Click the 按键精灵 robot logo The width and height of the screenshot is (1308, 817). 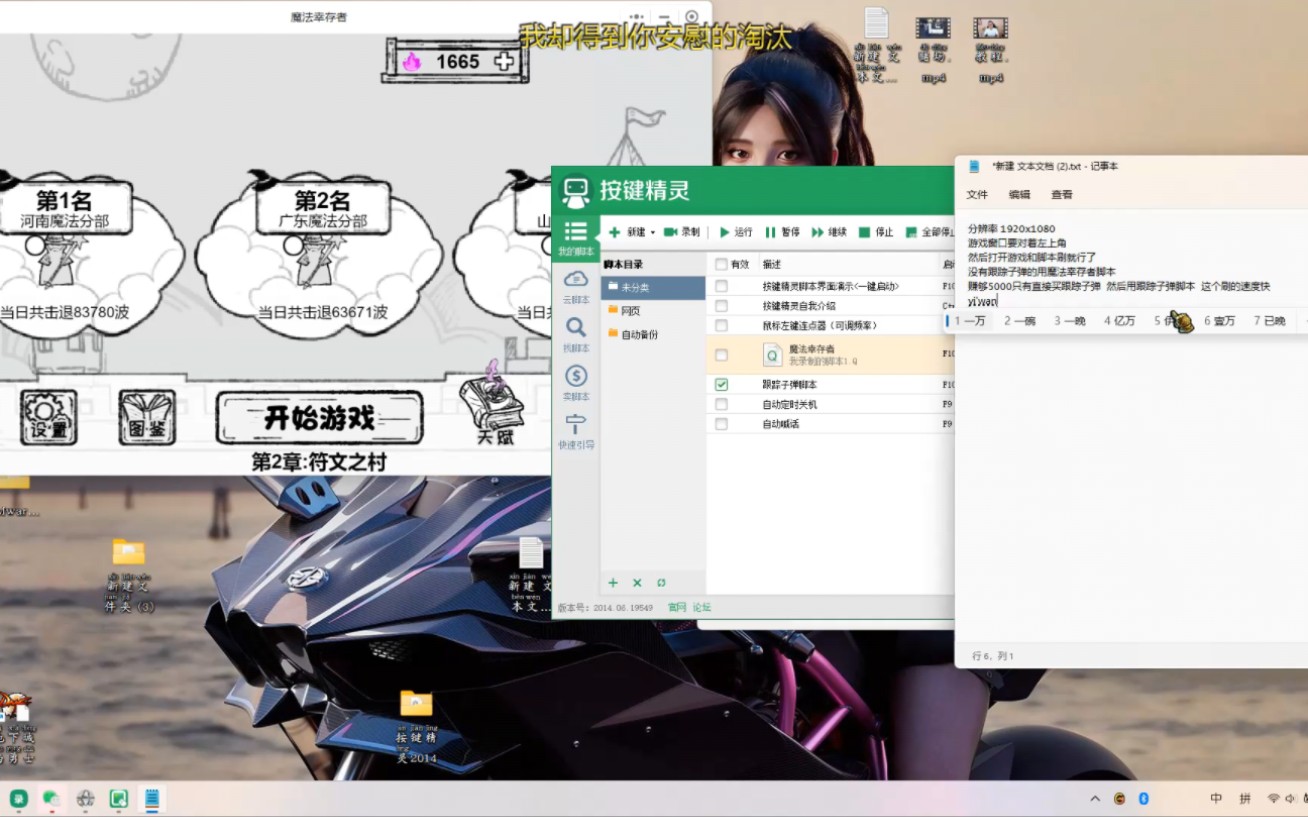click(x=575, y=191)
